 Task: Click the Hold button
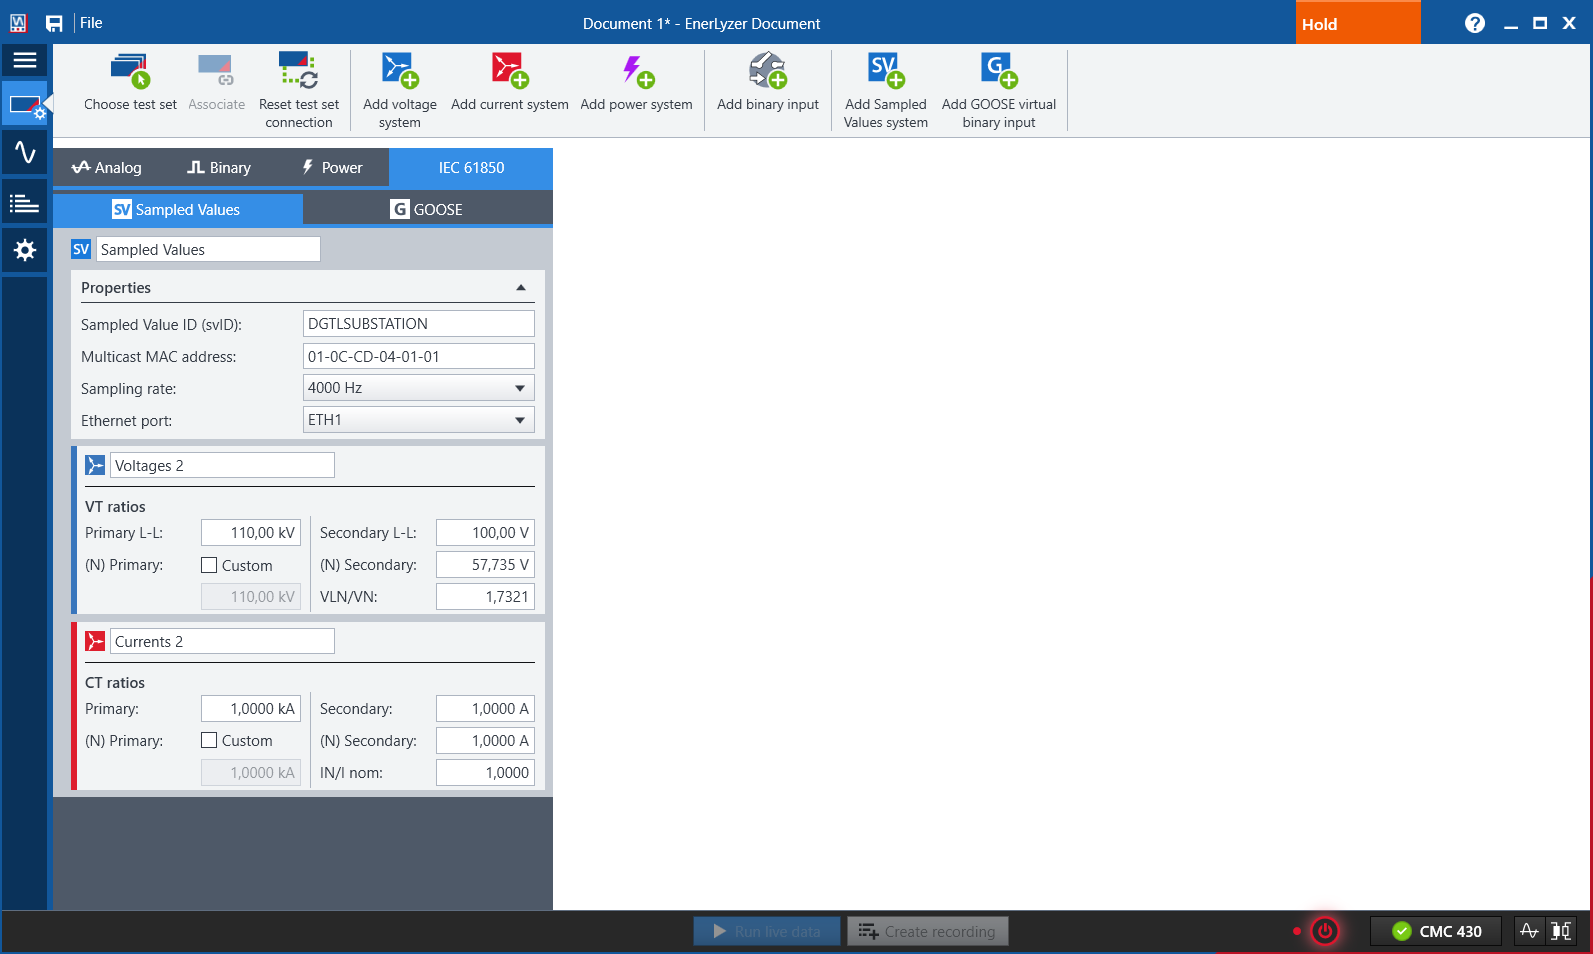(x=1357, y=24)
